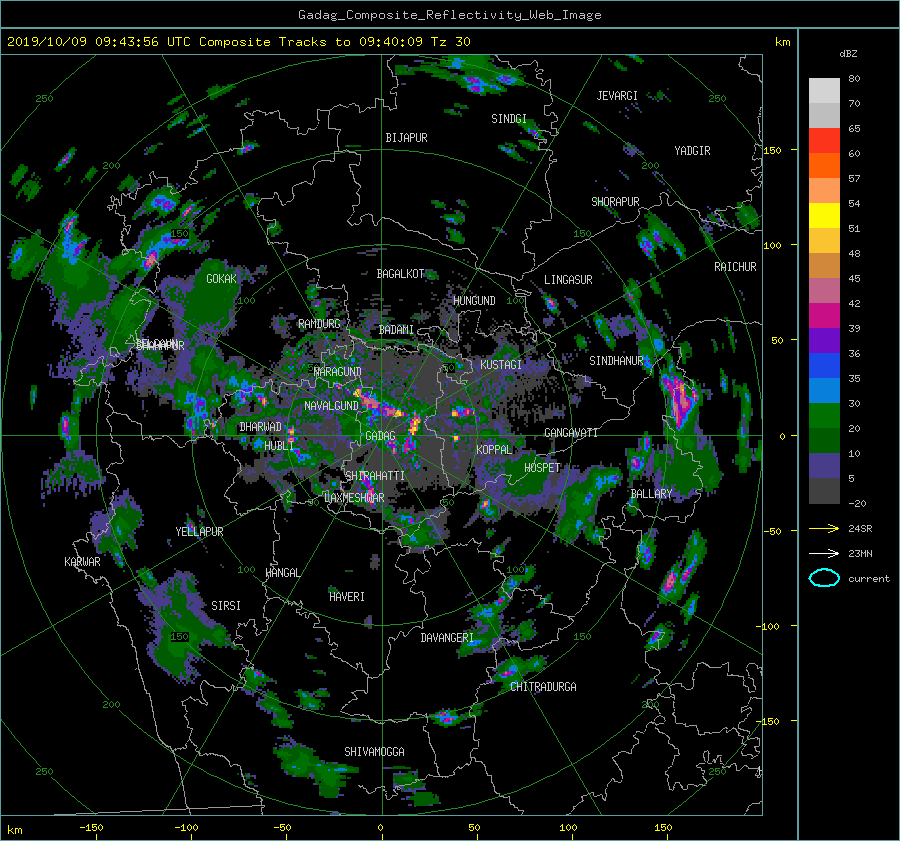Click the YELLAPUR label

(199, 532)
